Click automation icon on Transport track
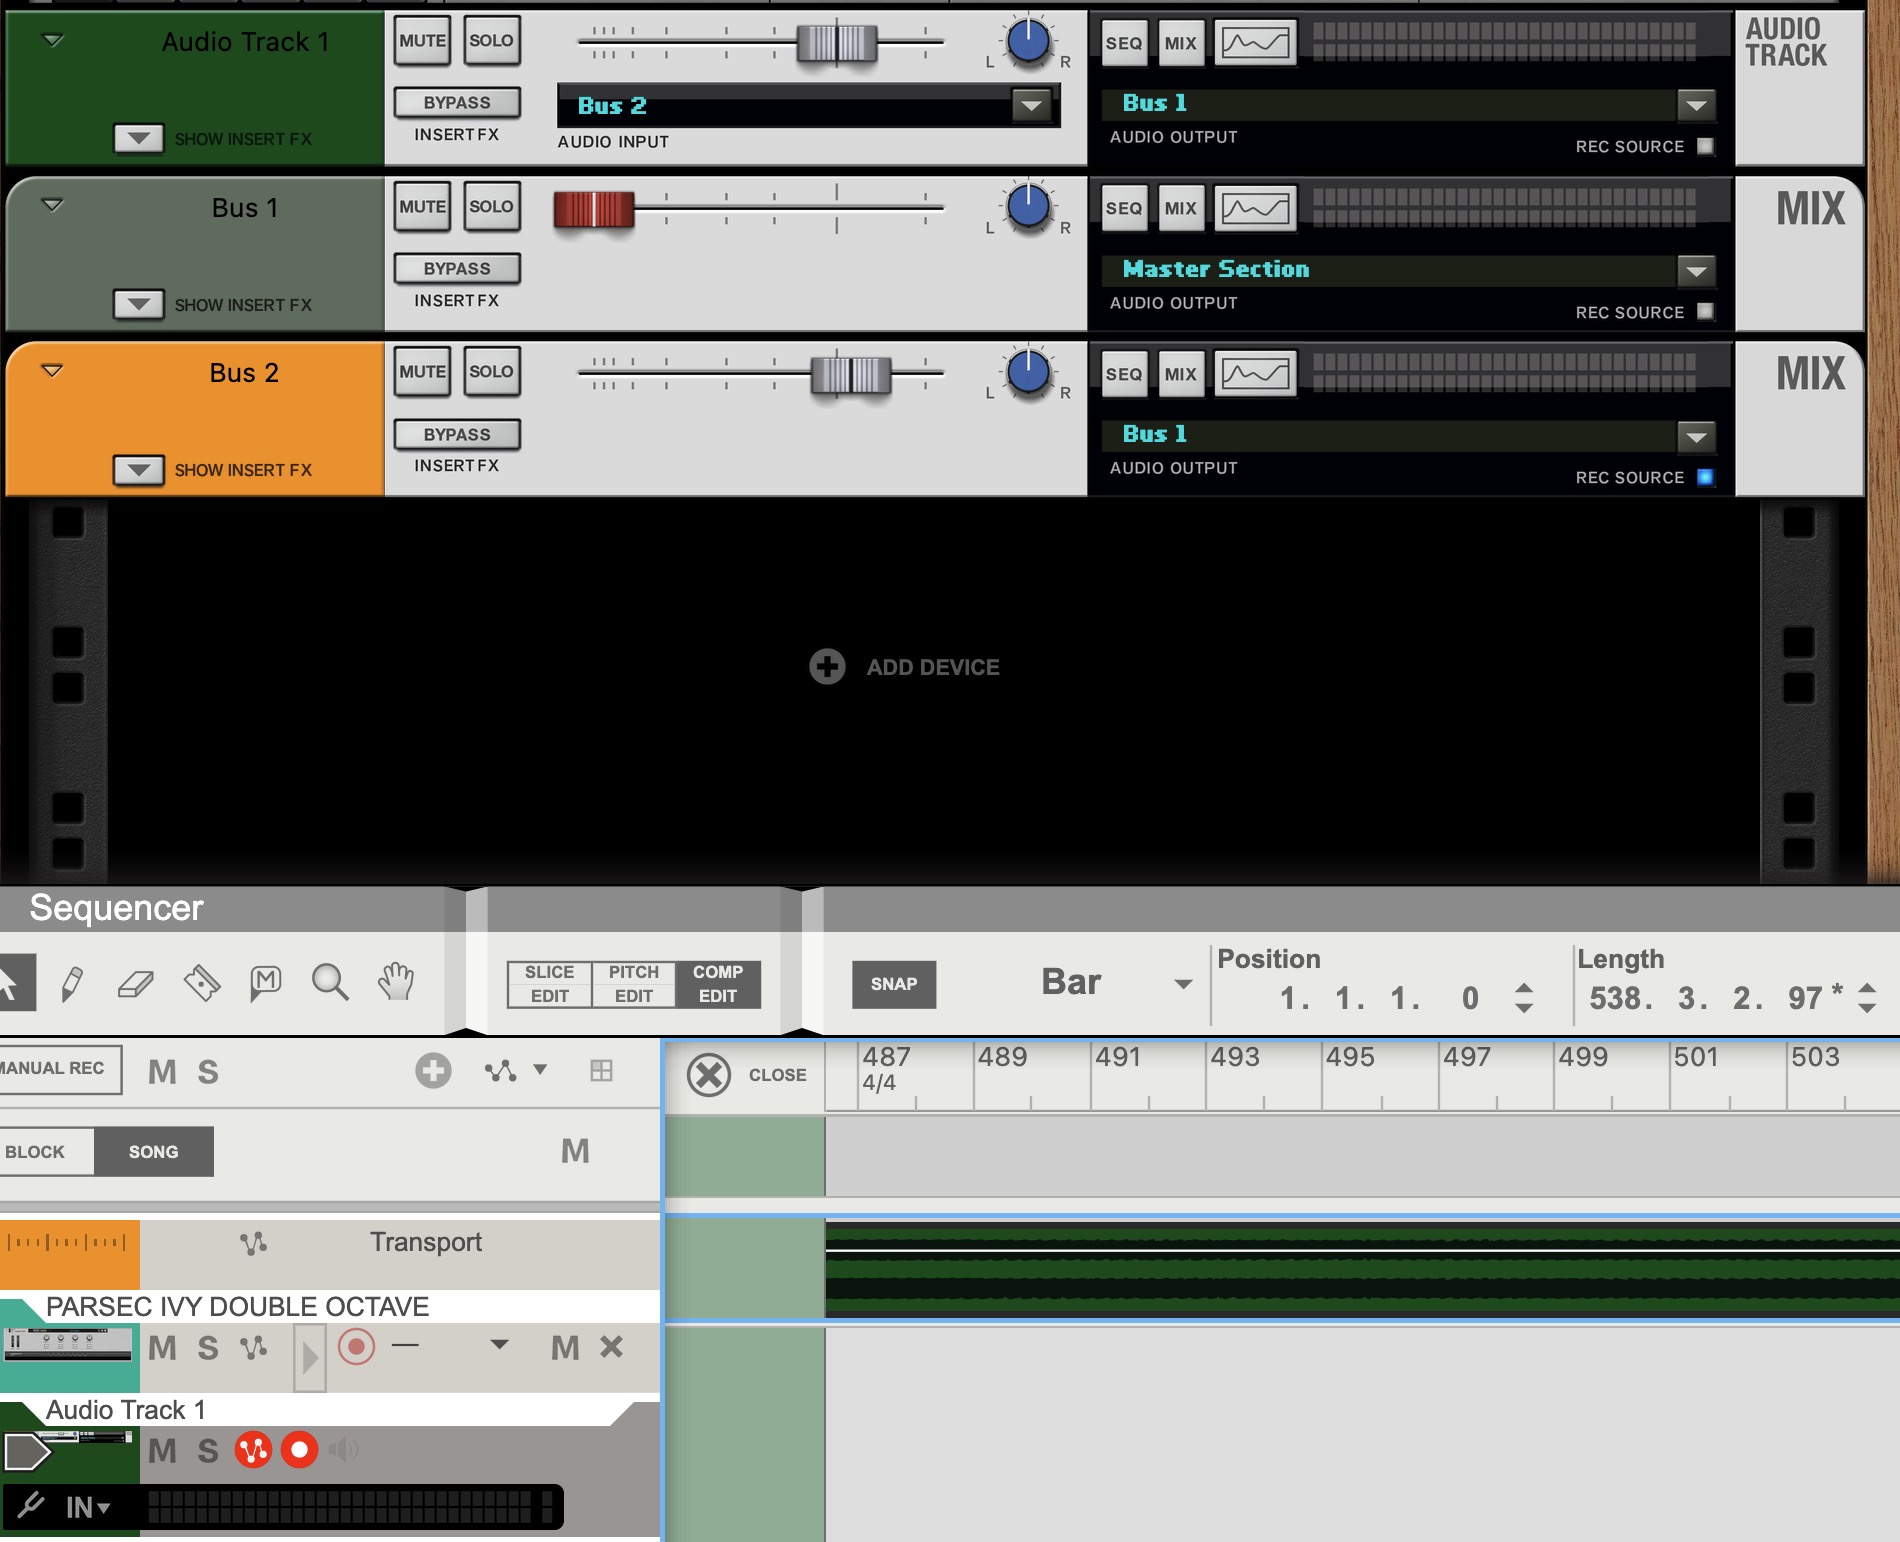The width and height of the screenshot is (1900, 1542). coord(254,1243)
